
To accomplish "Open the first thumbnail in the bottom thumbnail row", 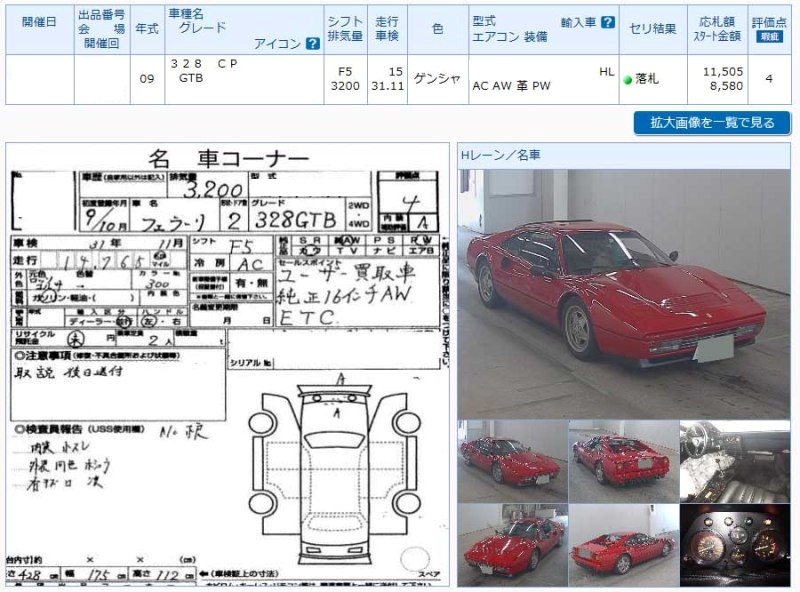I will pos(513,545).
